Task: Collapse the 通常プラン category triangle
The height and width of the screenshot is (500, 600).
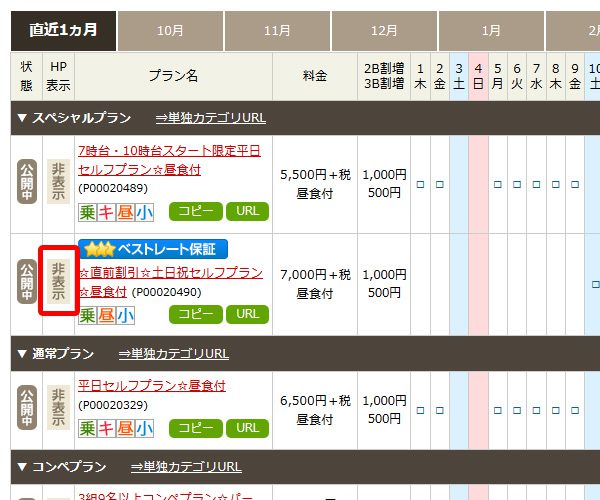Action: 22,353
